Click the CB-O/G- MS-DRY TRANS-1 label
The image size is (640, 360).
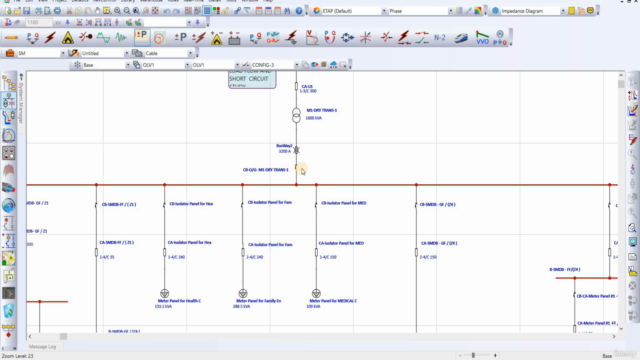266,170
